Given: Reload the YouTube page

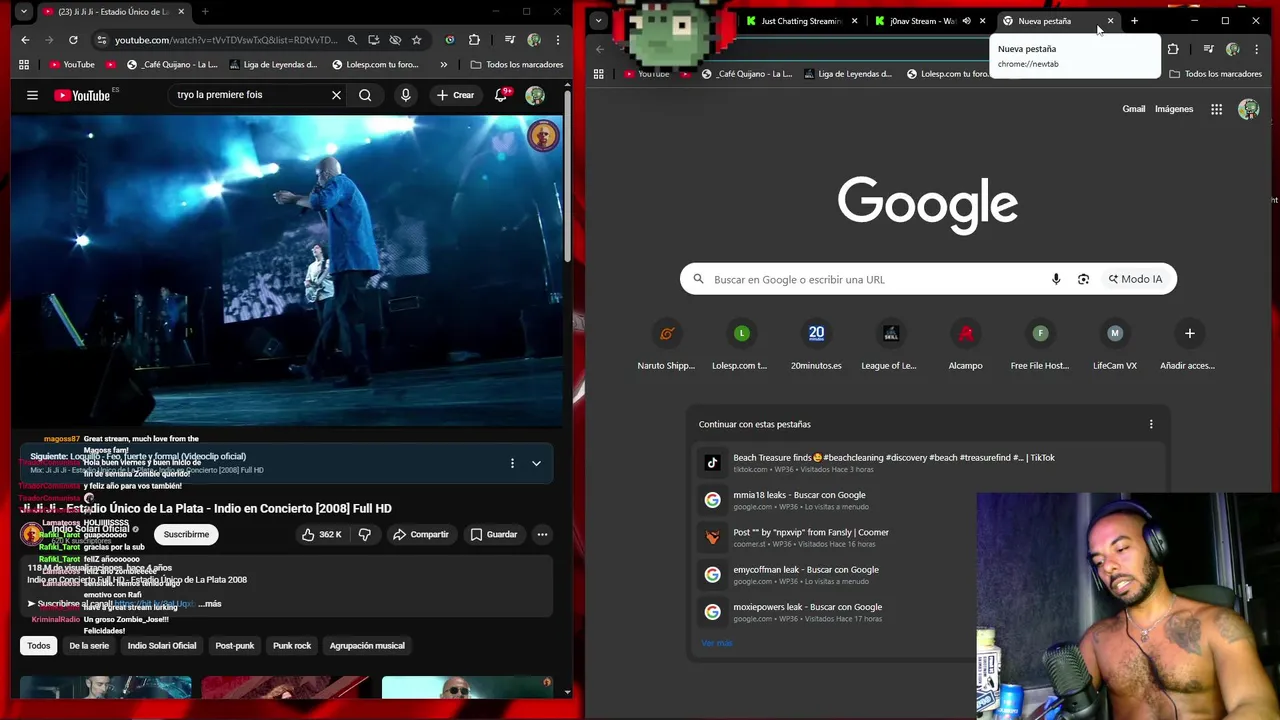Looking at the screenshot, I should (73, 40).
